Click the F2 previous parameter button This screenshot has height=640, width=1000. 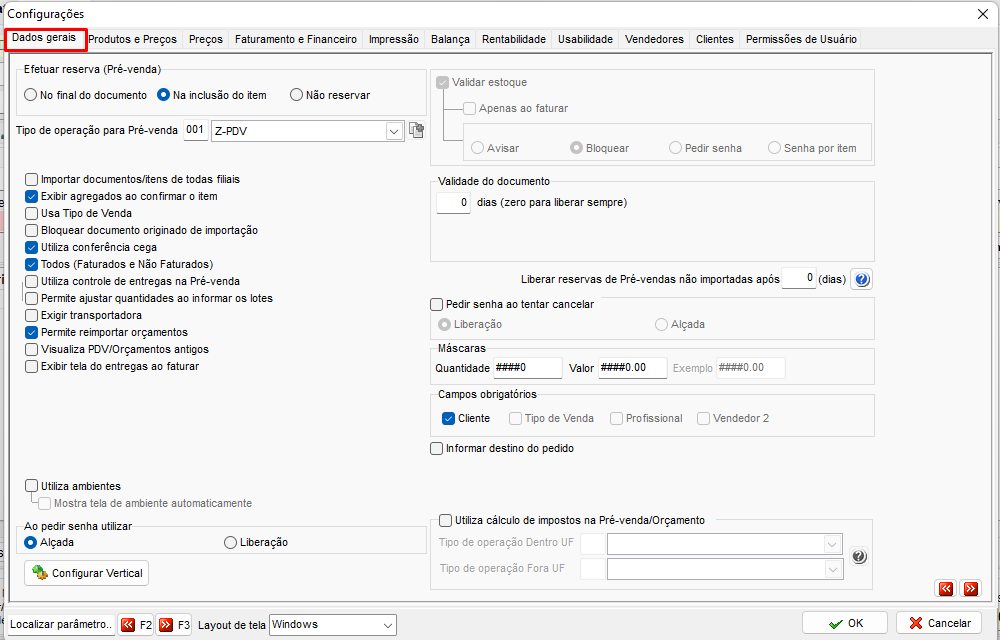point(136,625)
